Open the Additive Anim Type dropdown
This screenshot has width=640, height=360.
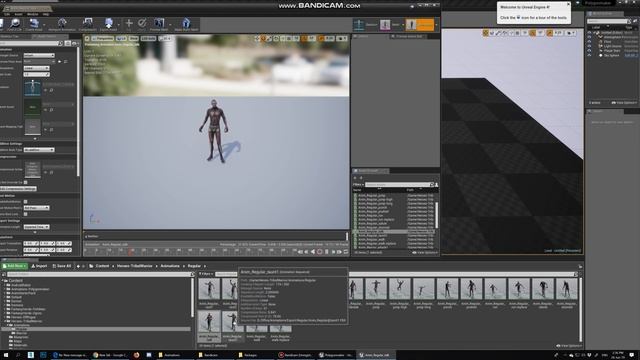pos(39,150)
